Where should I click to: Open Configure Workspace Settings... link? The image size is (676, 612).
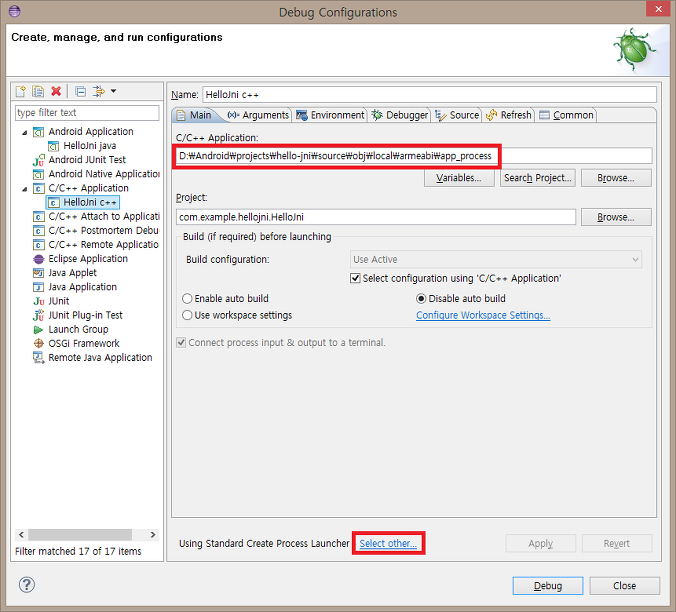pyautogui.click(x=483, y=315)
